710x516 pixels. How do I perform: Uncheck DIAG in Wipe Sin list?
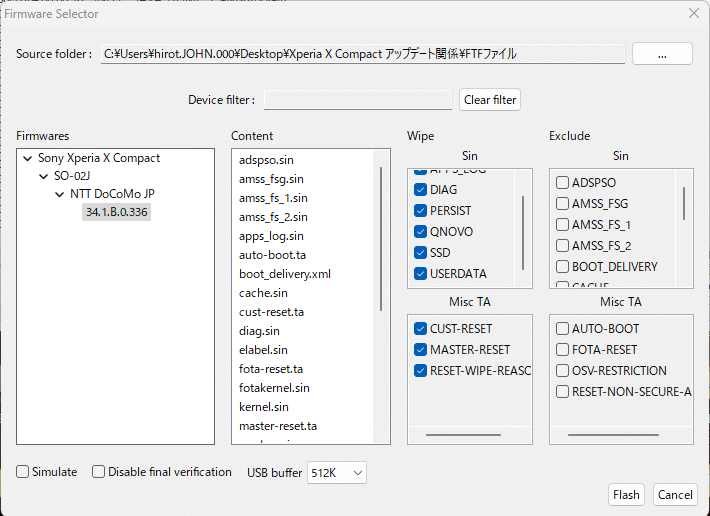point(420,190)
